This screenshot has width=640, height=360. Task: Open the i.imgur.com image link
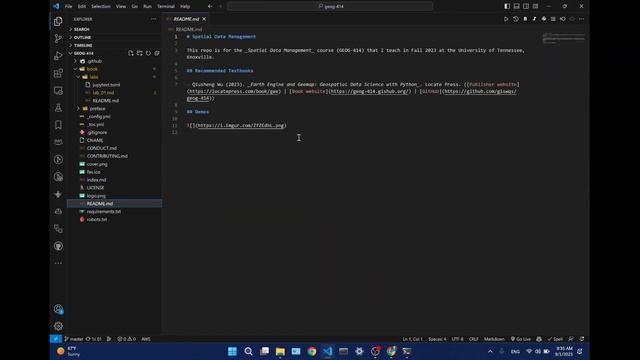coord(241,125)
